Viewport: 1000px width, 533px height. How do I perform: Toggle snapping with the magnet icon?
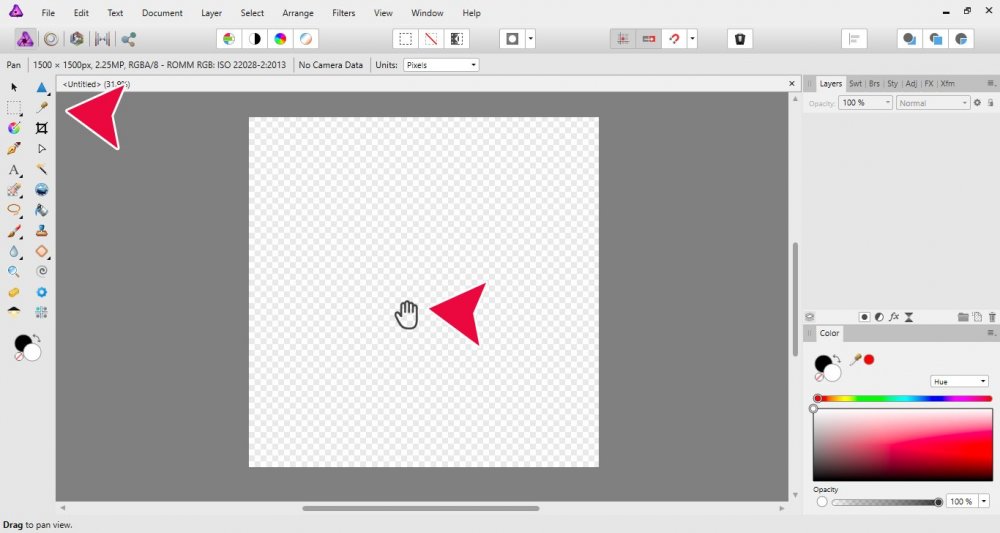click(x=674, y=39)
